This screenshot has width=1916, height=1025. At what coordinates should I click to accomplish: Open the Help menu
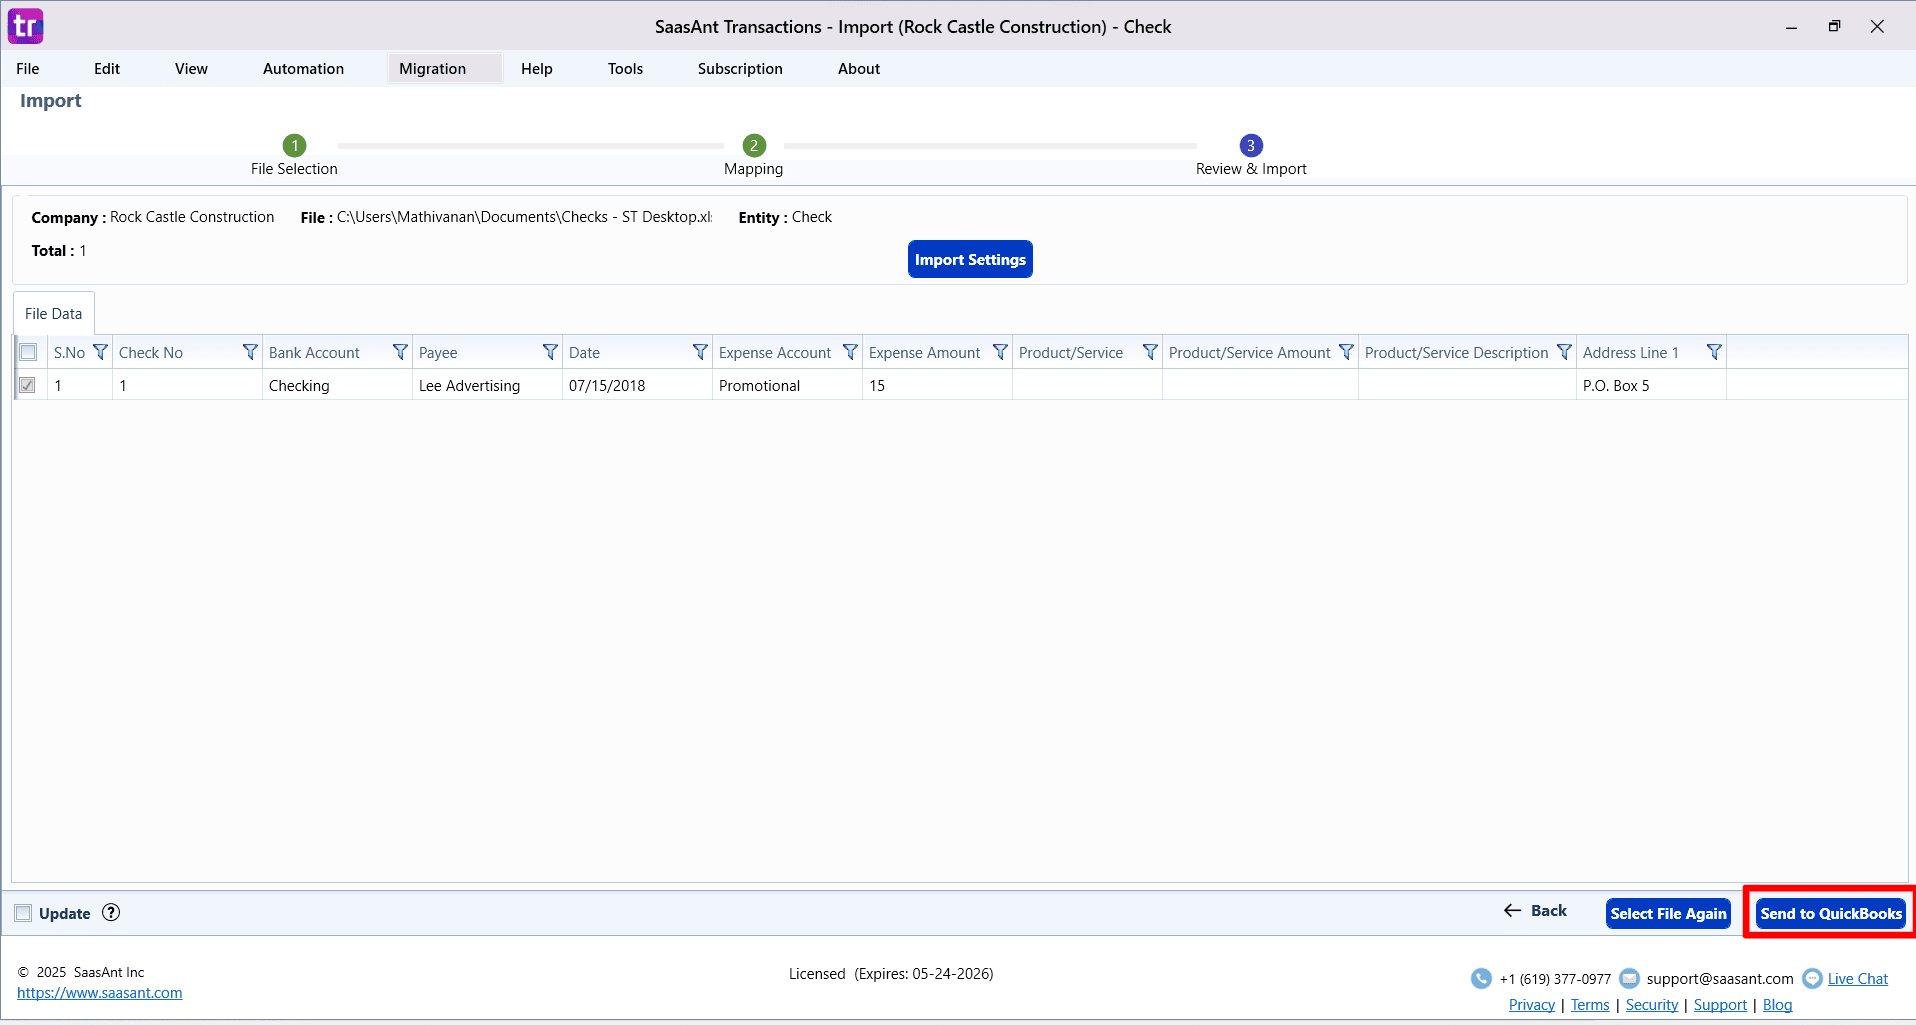pyautogui.click(x=537, y=69)
